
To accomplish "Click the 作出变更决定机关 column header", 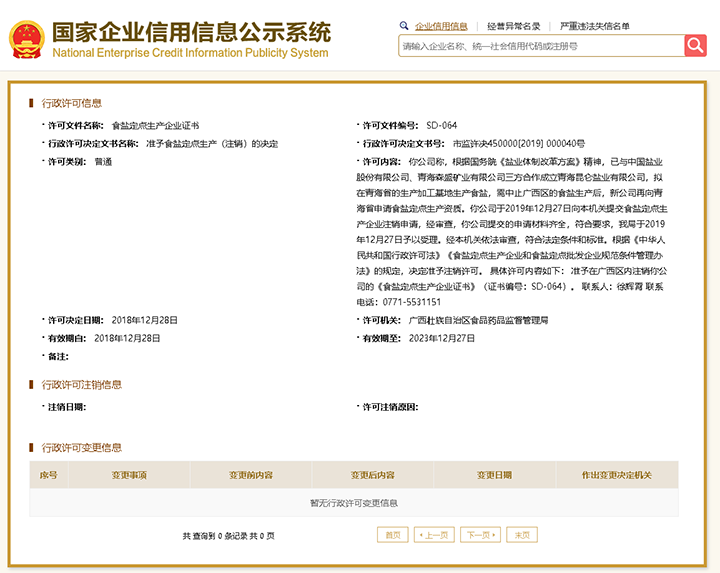I will coord(616,475).
